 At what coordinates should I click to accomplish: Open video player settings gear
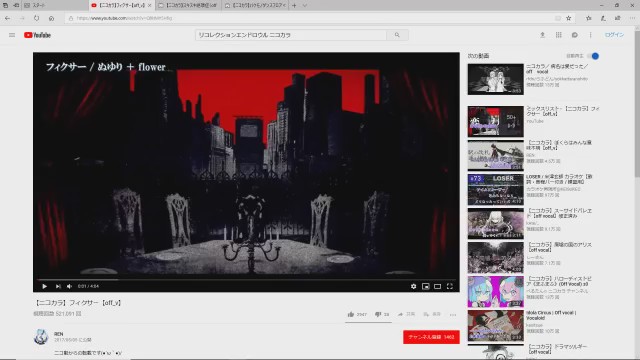pos(413,287)
